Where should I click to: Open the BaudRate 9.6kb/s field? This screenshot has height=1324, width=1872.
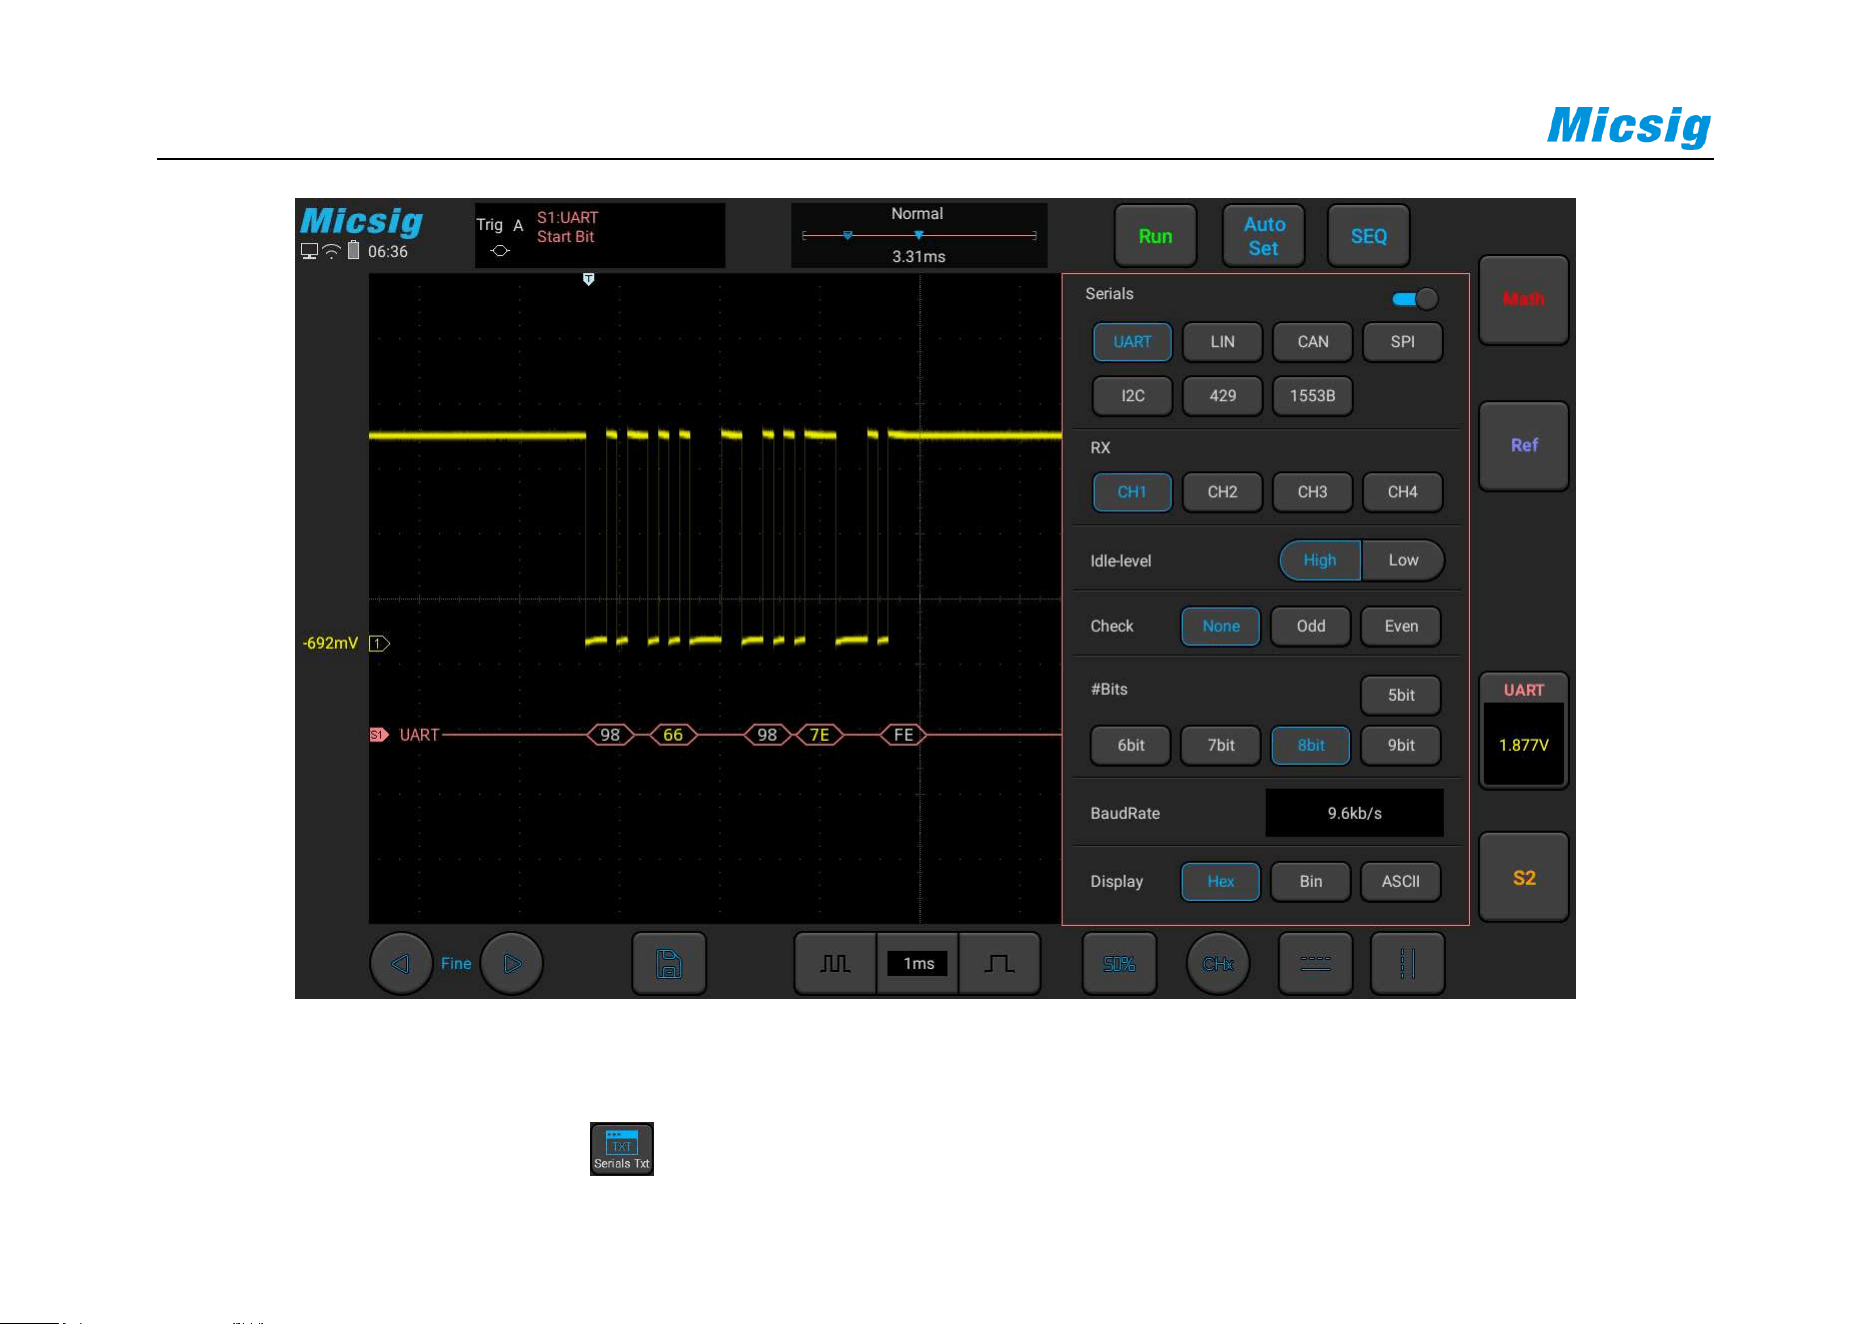(1354, 813)
